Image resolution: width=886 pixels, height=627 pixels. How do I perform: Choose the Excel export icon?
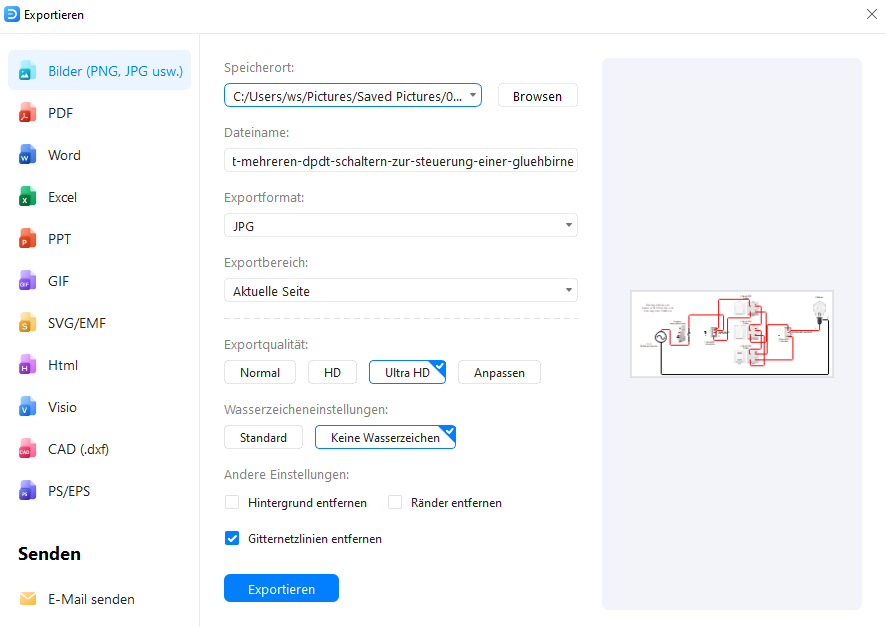pyautogui.click(x=28, y=198)
